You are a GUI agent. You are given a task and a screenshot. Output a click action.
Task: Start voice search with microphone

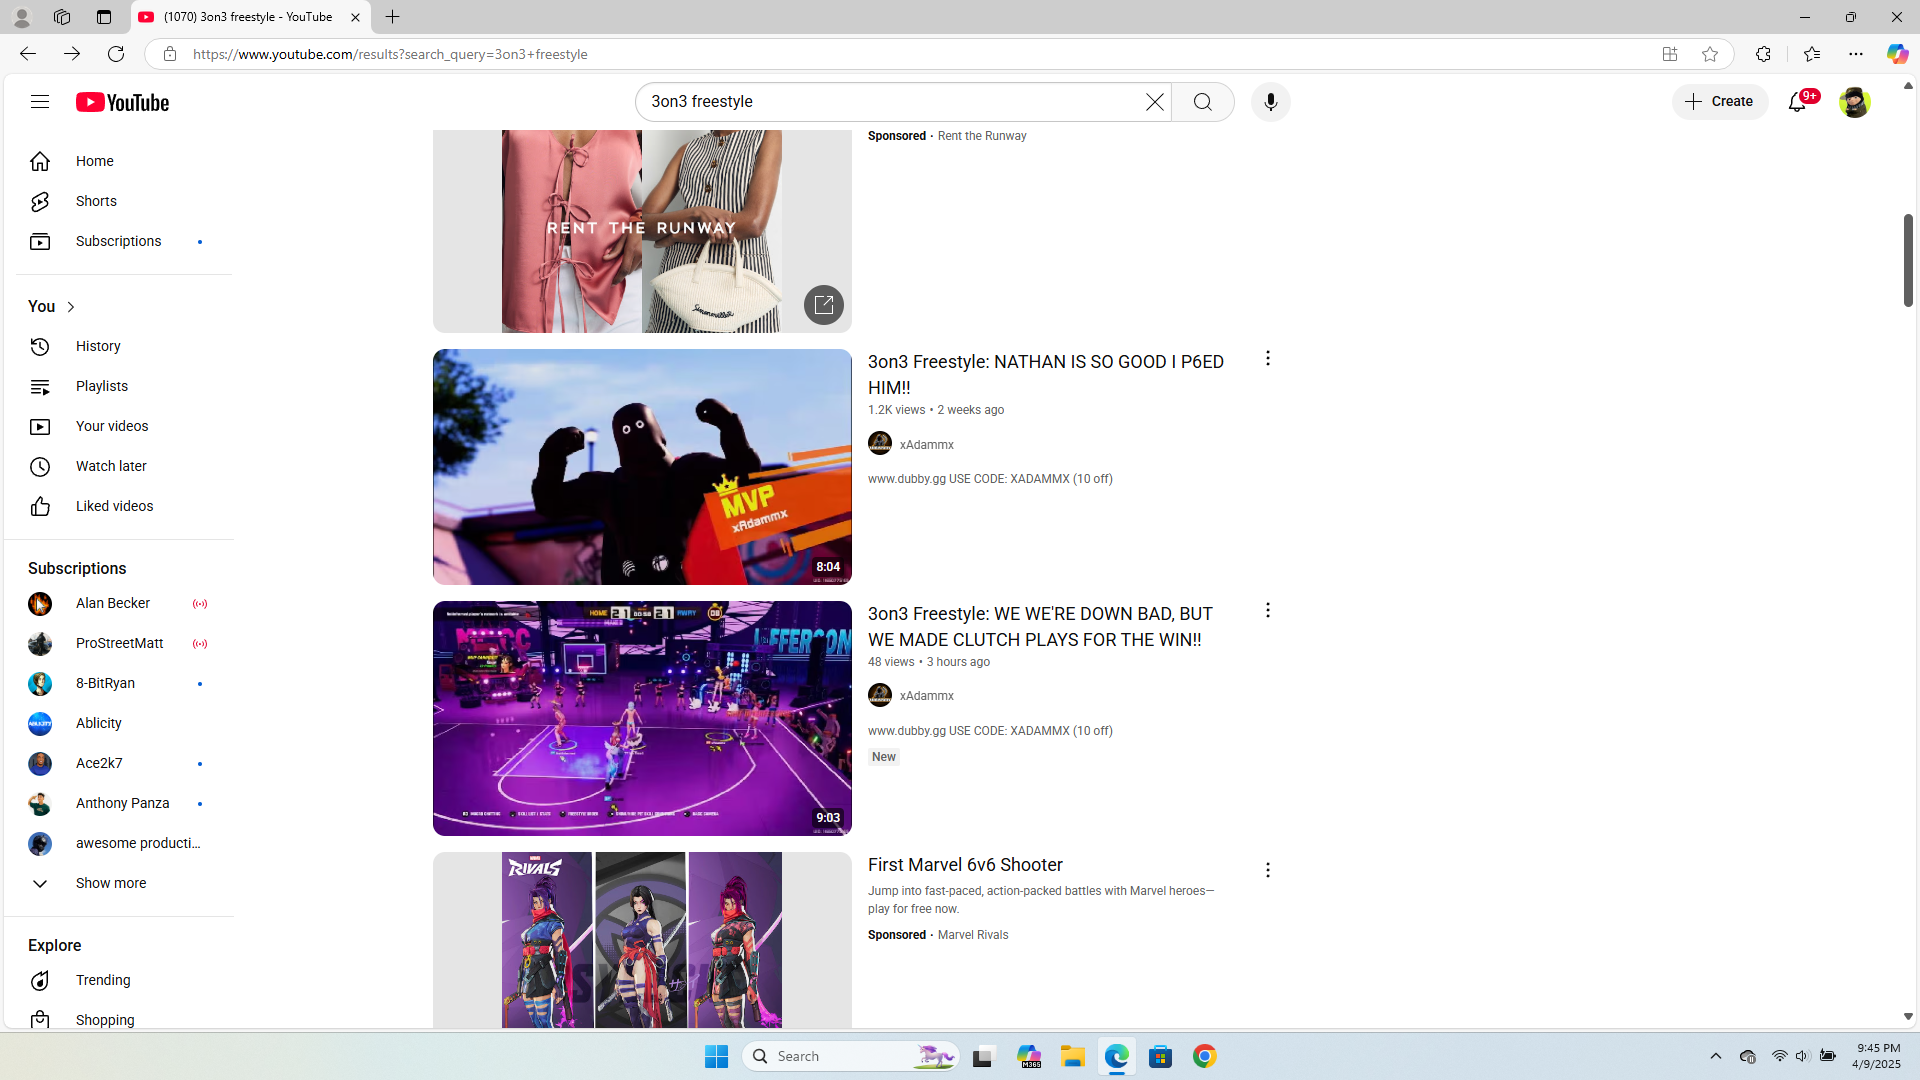[x=1270, y=102]
